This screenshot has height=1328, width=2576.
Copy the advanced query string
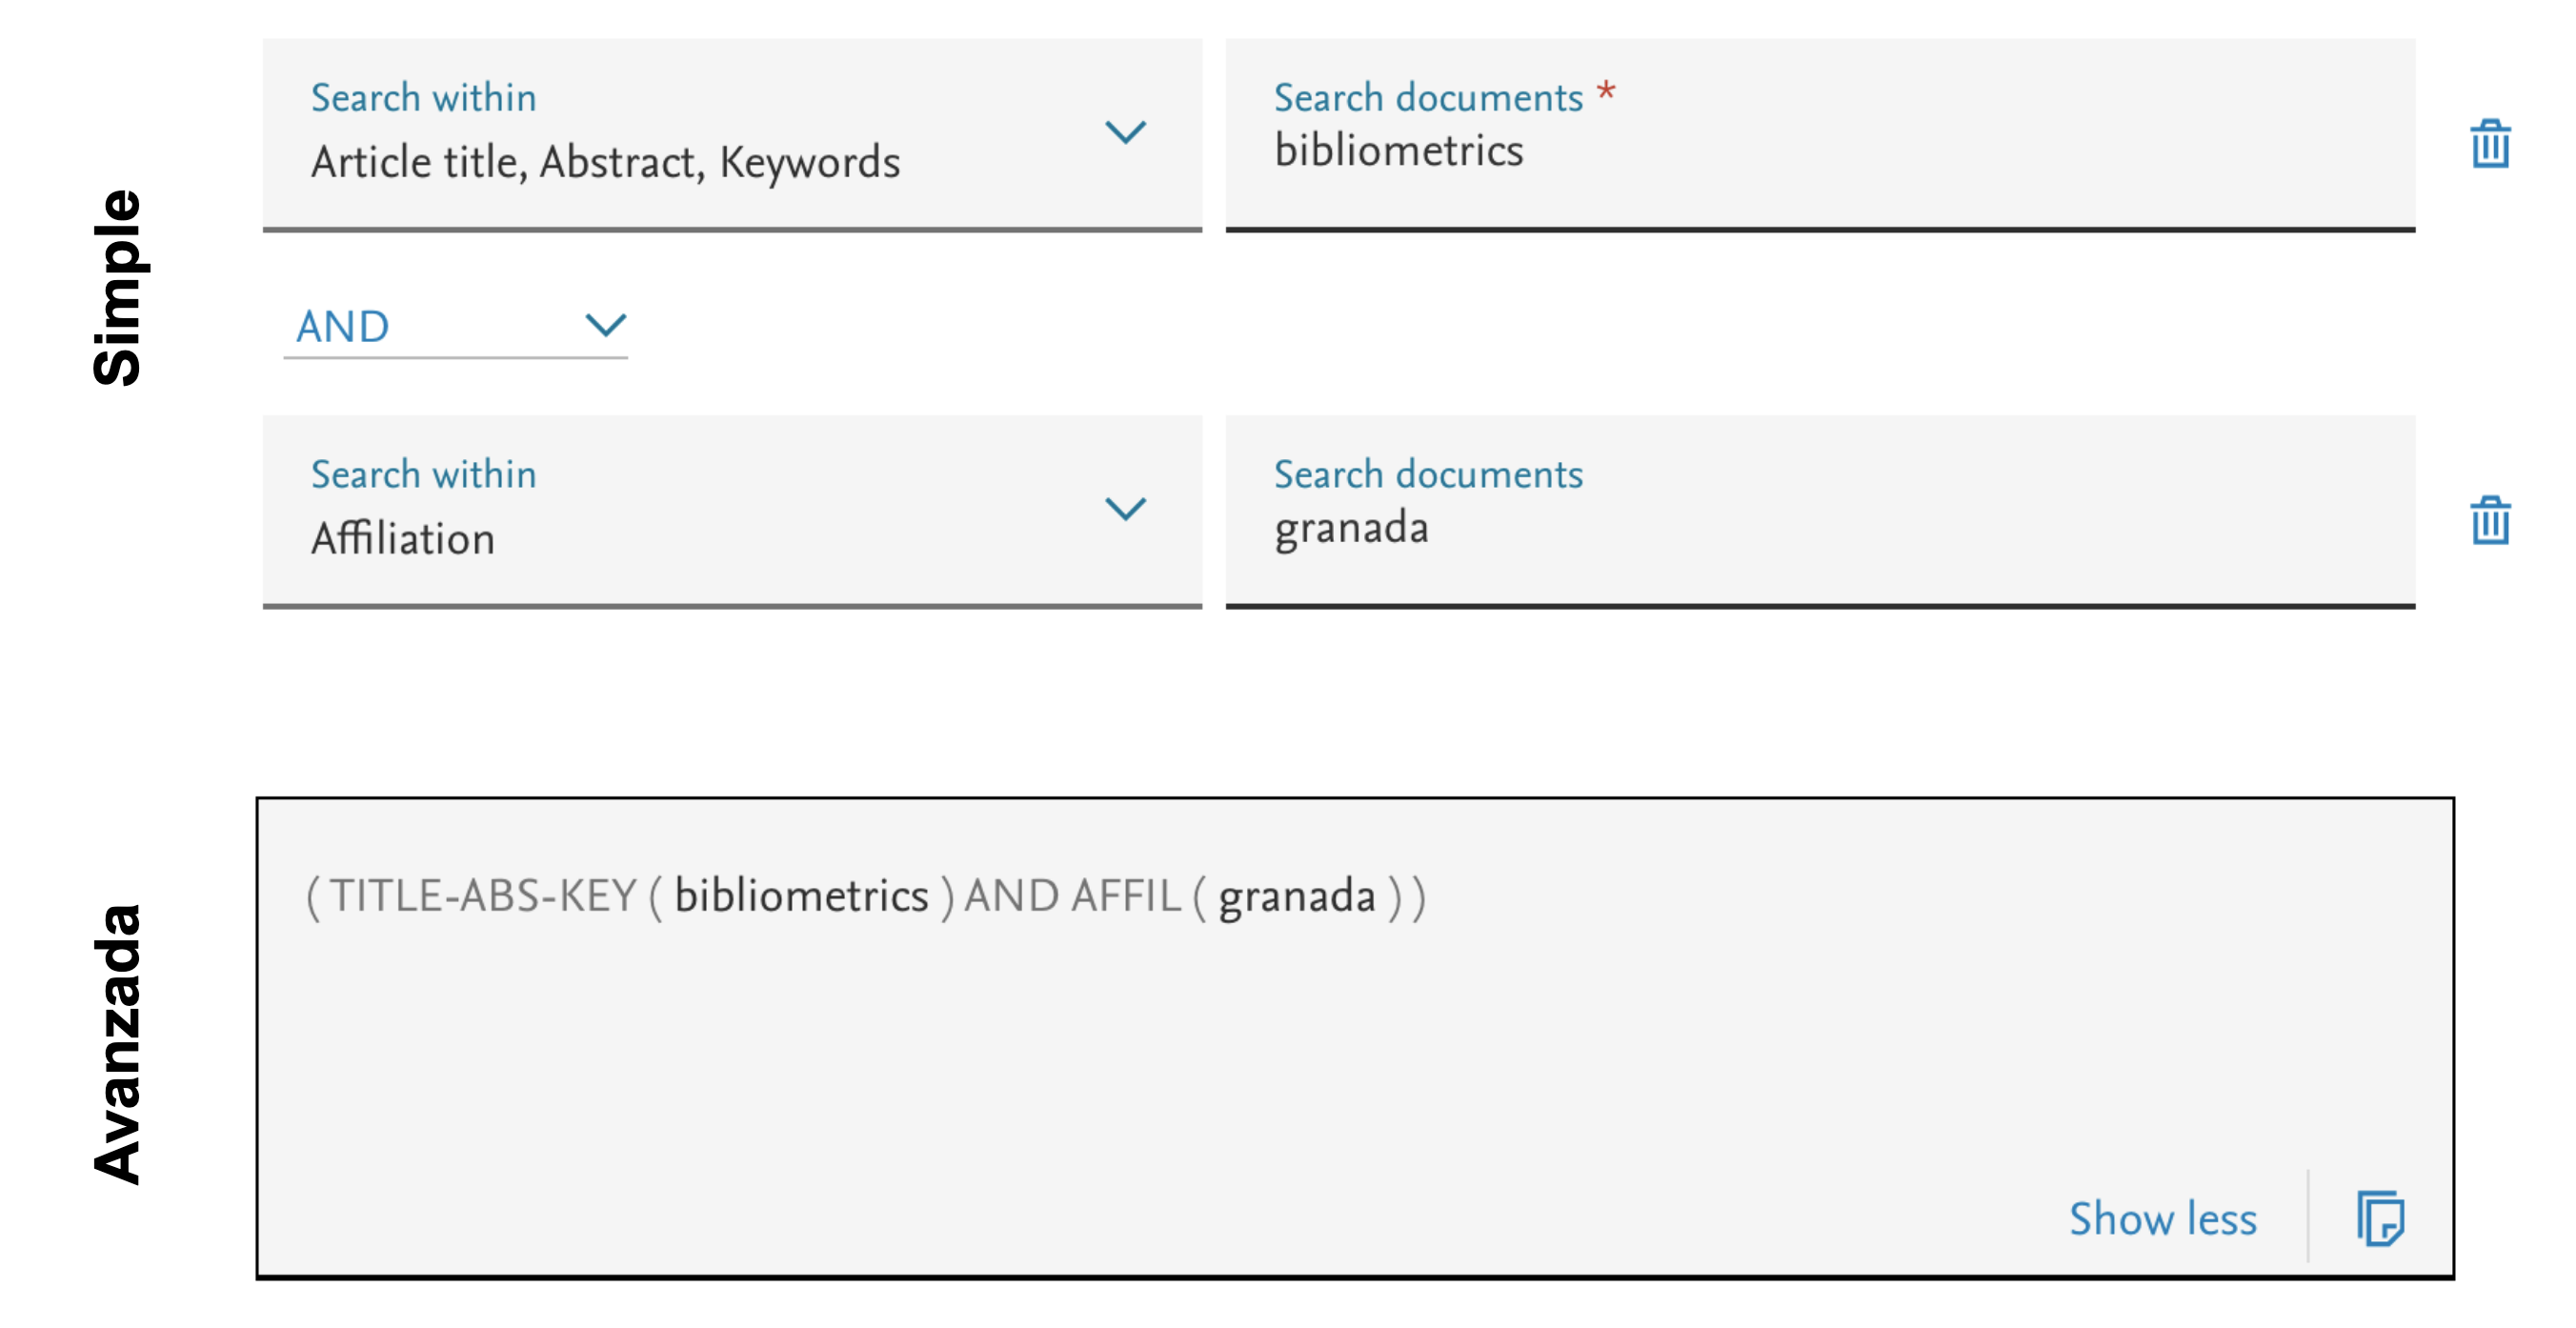pyautogui.click(x=2380, y=1218)
